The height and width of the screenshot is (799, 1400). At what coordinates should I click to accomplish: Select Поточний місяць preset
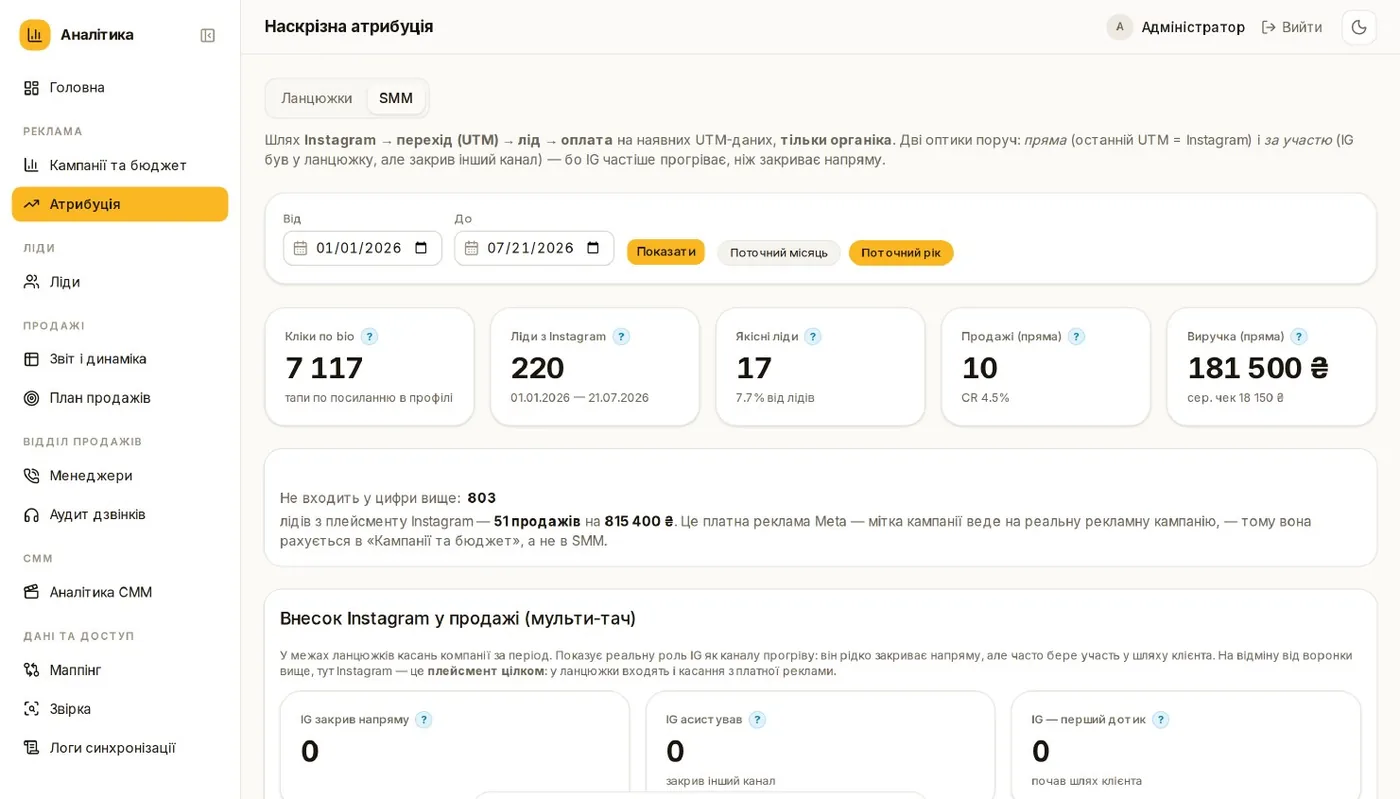[x=779, y=253]
